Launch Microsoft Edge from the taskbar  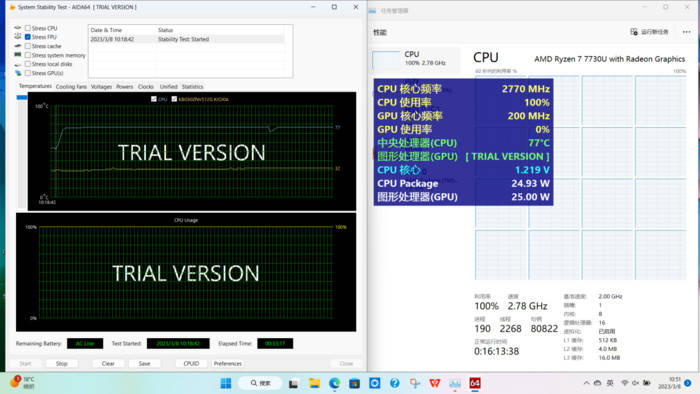334,383
